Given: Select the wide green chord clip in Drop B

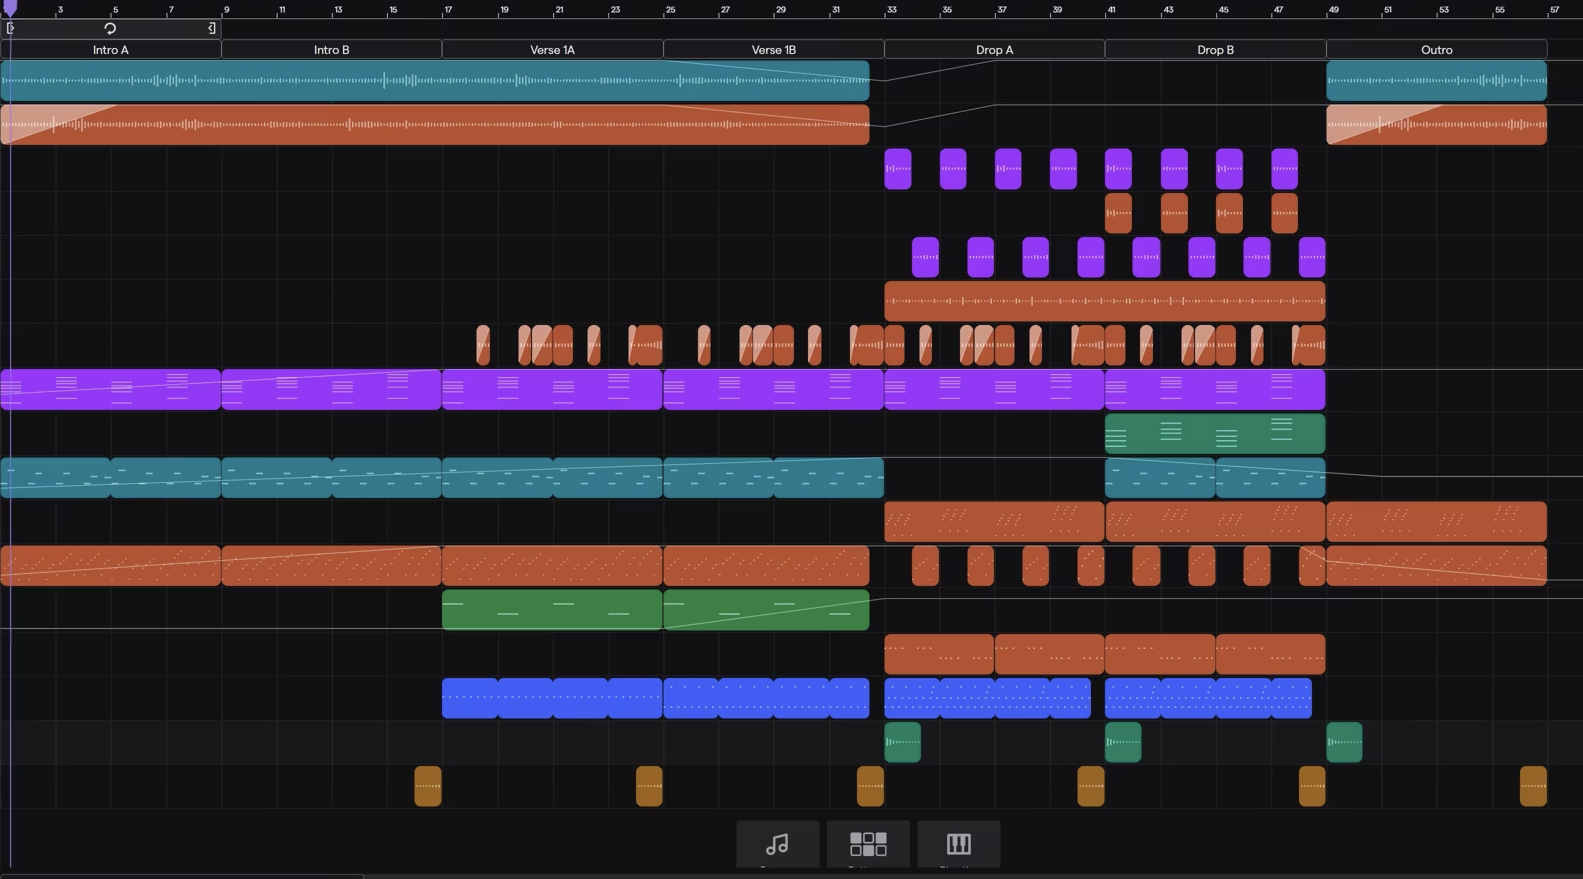Looking at the screenshot, I should tap(1215, 433).
